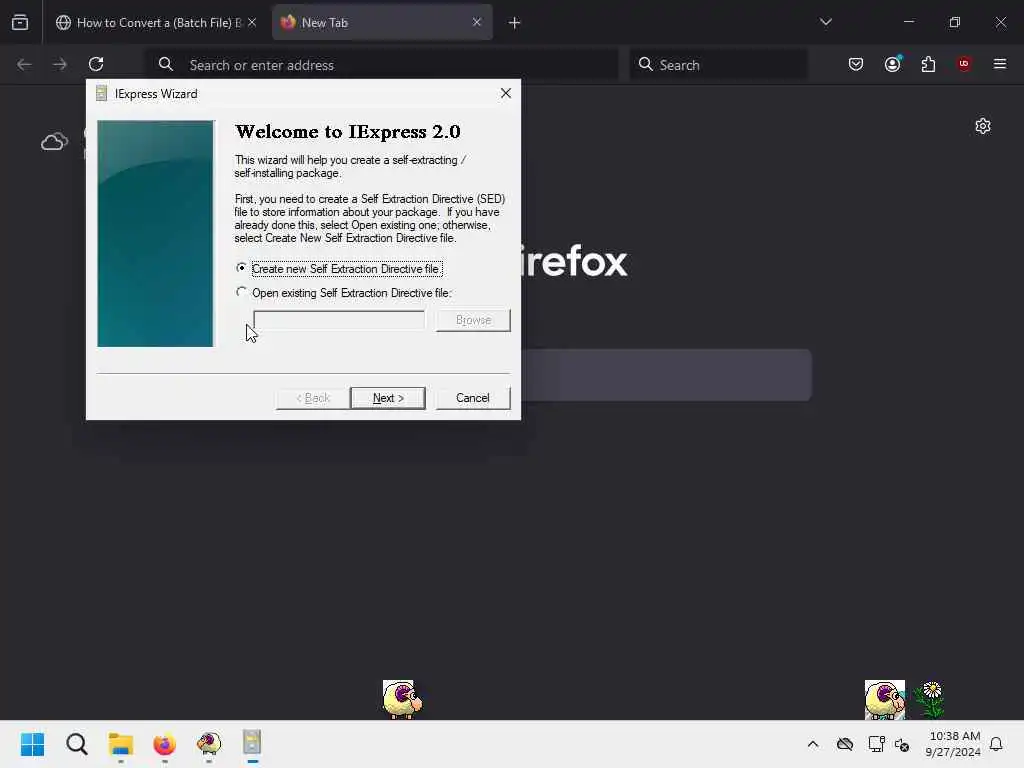Click the Firefox taskbar icon
This screenshot has width=1024, height=768.
(x=165, y=744)
